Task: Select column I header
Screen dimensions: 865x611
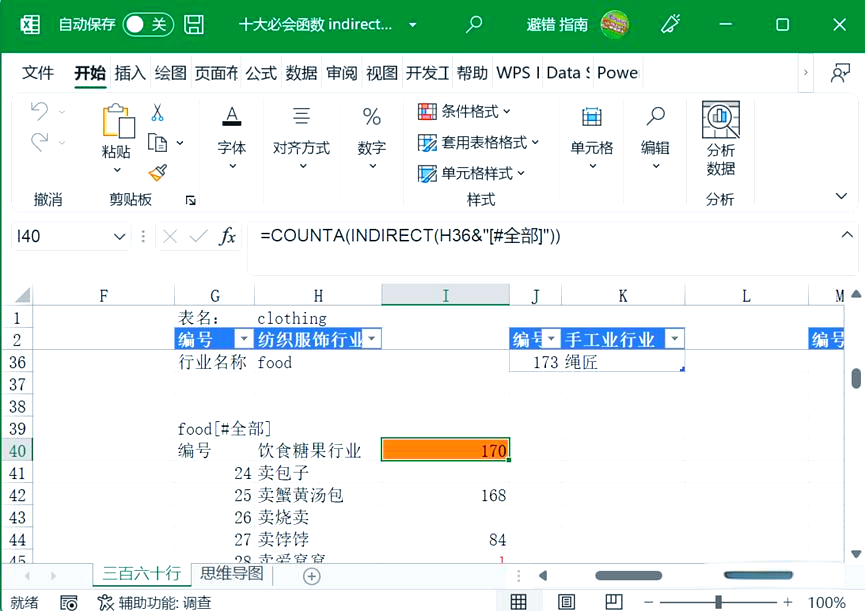Action: 445,296
